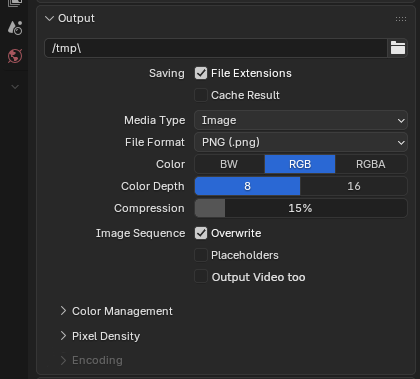Viewport: 420px width, 379px height.
Task: Open the File Format PNG dropdown
Action: [x=301, y=142]
